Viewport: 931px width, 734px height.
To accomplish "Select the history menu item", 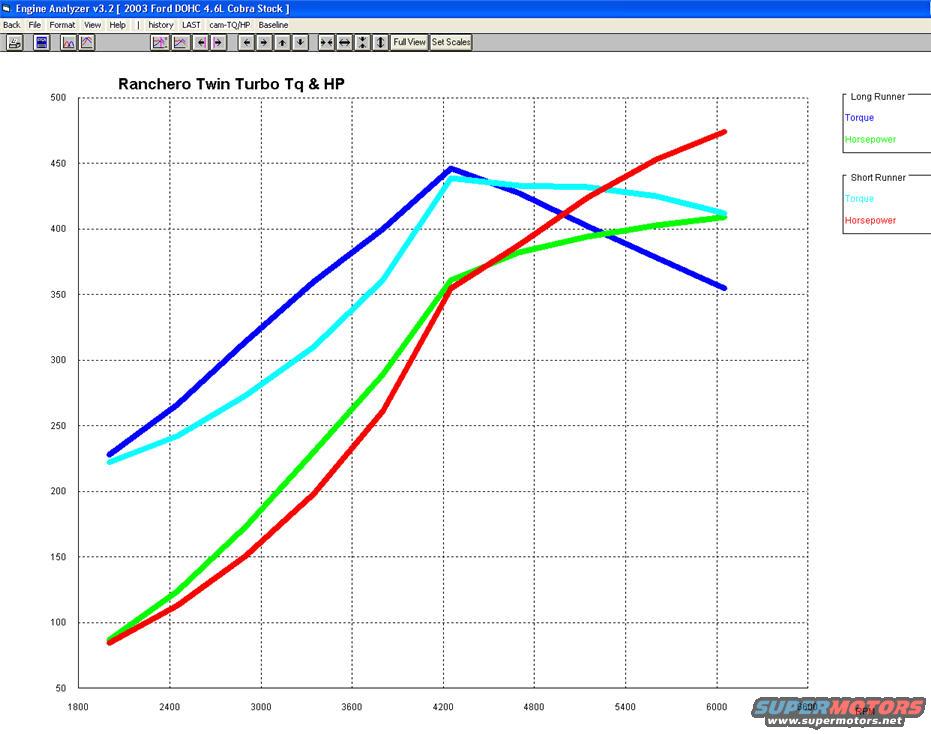I will click(x=160, y=24).
